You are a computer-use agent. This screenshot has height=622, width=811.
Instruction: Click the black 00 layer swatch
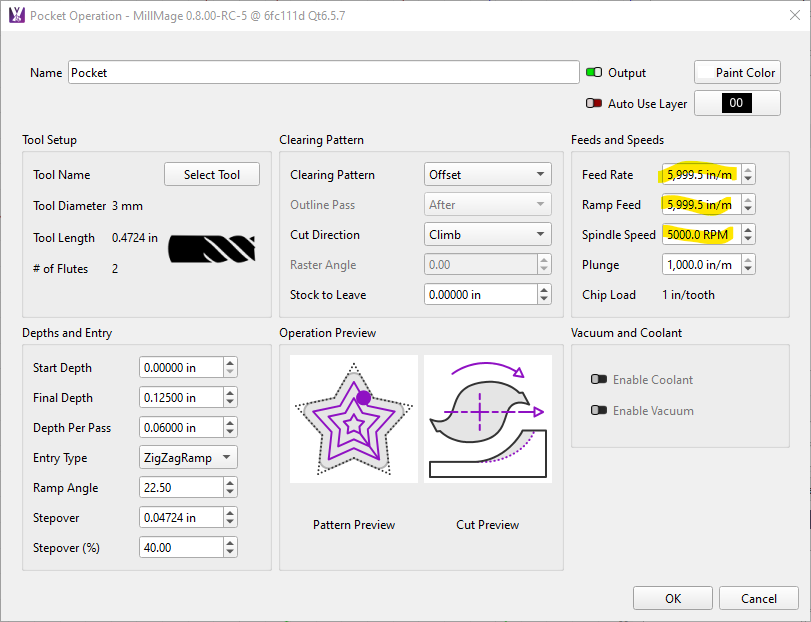737,103
